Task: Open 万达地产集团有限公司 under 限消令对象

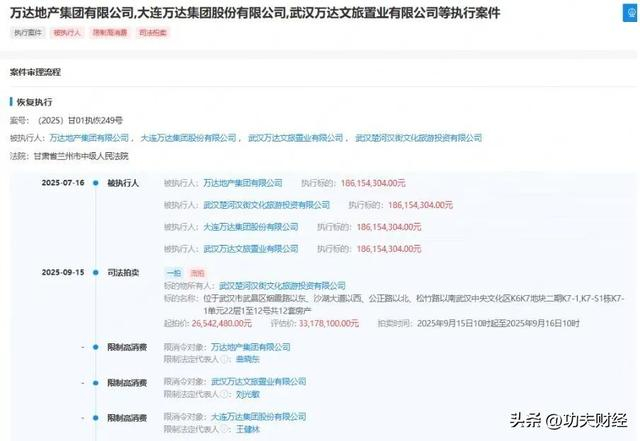Action: tap(251, 347)
